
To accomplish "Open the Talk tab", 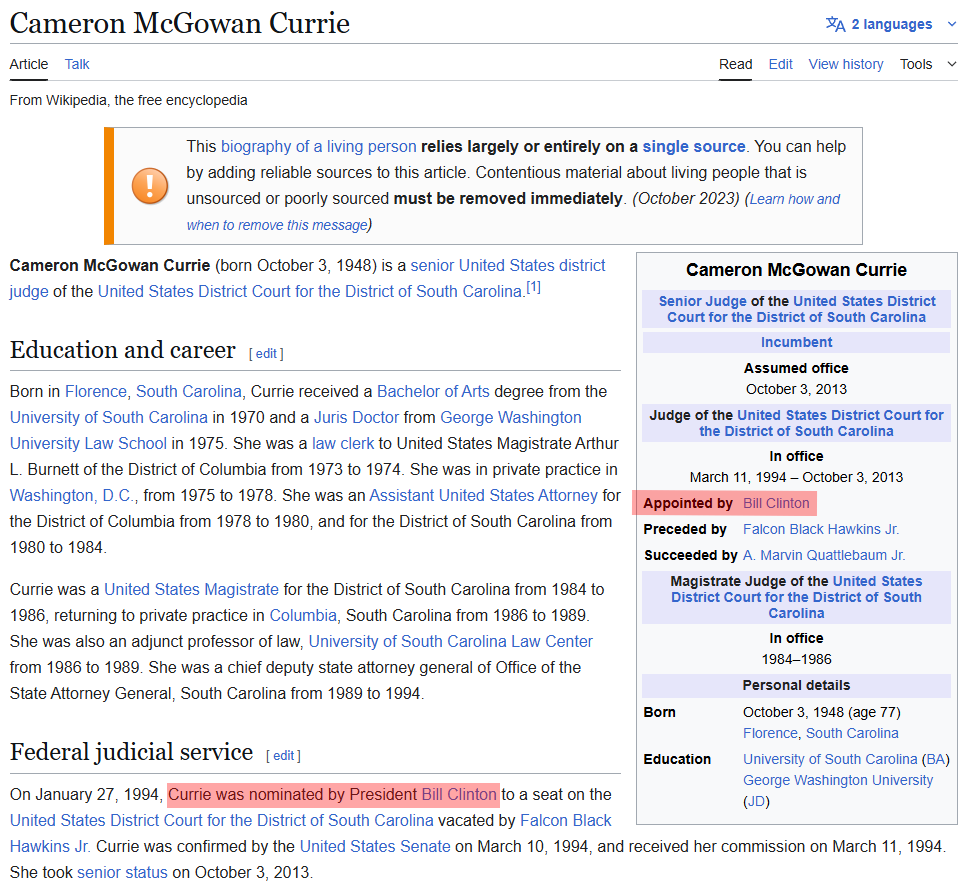I will pyautogui.click(x=77, y=64).
